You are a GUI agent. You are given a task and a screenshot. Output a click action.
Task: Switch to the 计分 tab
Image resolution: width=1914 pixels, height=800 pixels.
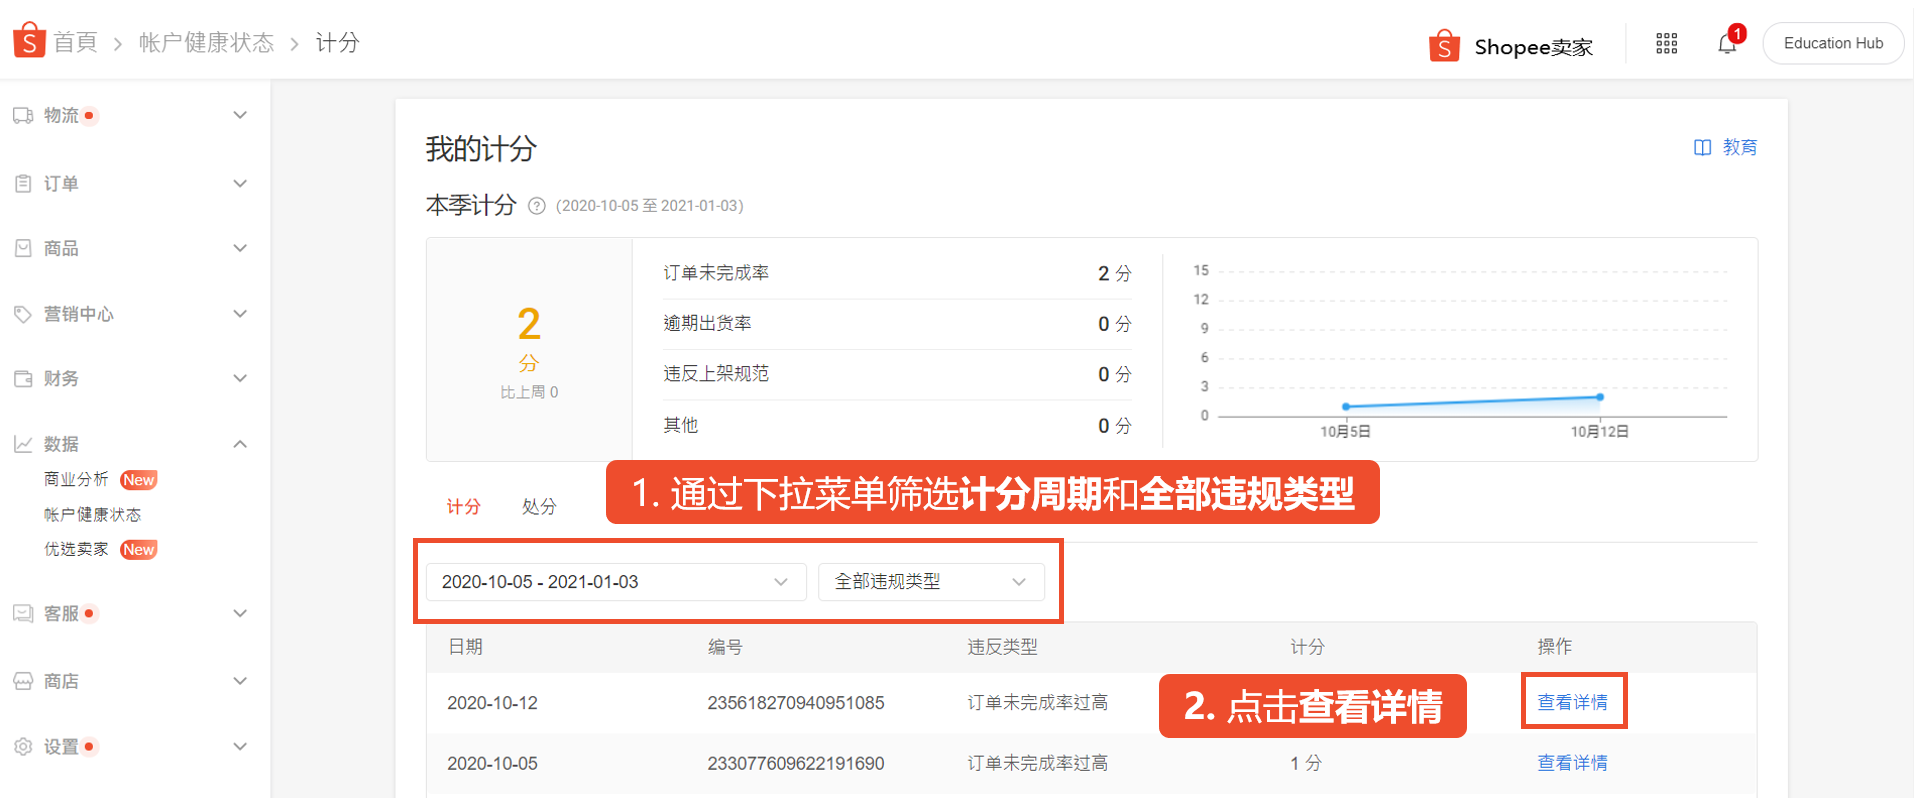pos(463,507)
